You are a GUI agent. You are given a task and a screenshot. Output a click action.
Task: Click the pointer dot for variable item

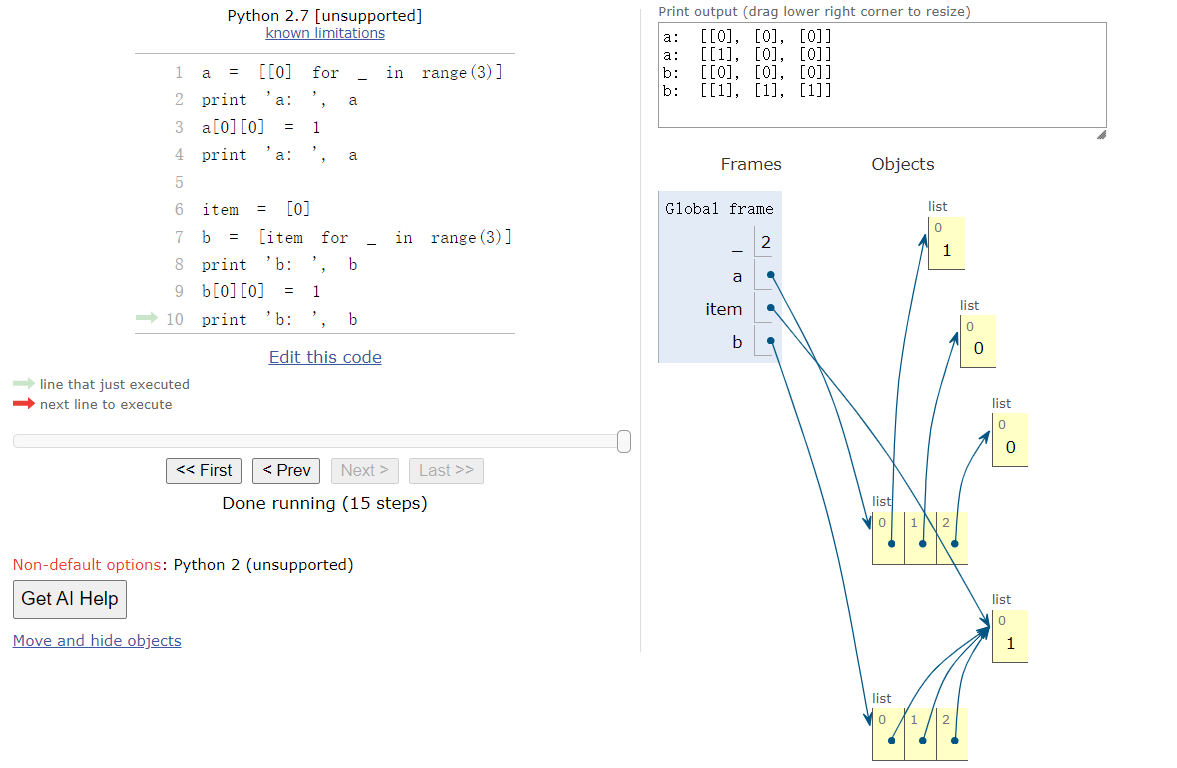tap(769, 309)
